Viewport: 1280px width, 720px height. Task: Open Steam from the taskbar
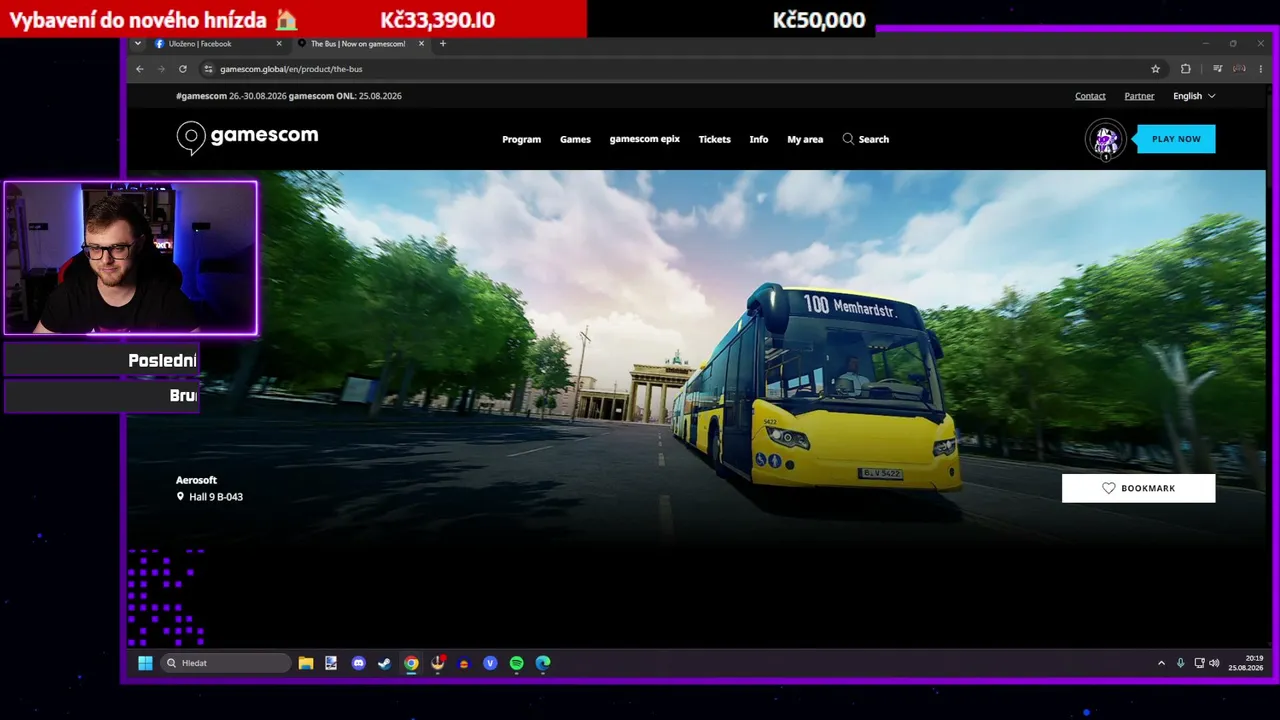(x=385, y=663)
